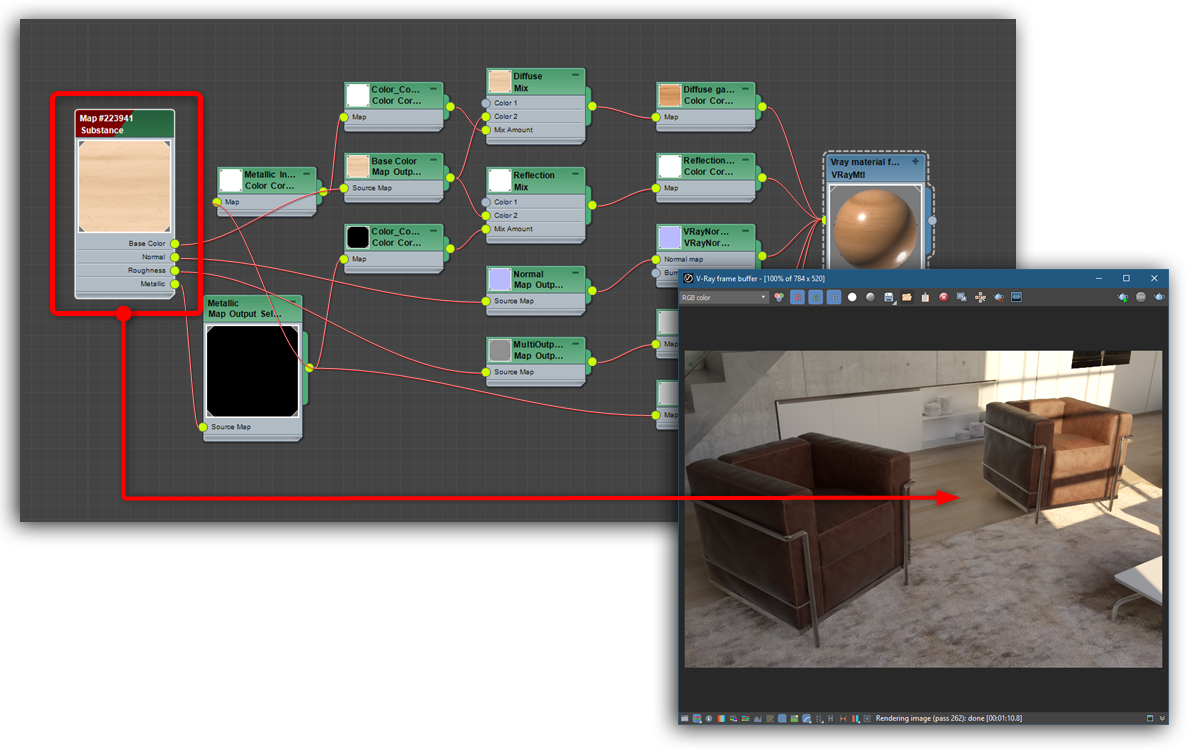Toggle the green channel in frame buffer
Screen dimensions: 1200x750
pos(815,297)
